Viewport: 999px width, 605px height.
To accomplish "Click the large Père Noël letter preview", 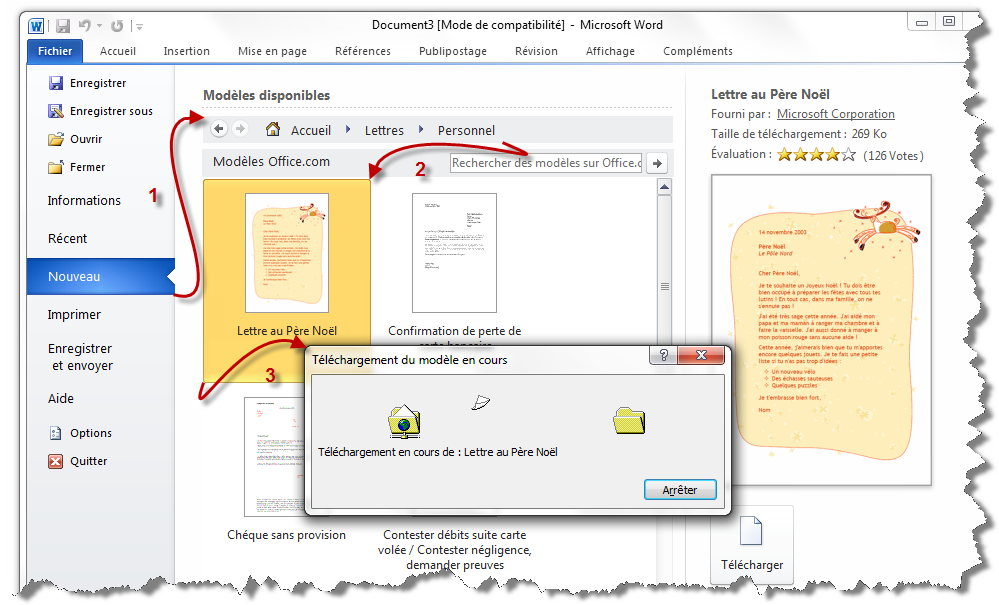I will tap(821, 330).
